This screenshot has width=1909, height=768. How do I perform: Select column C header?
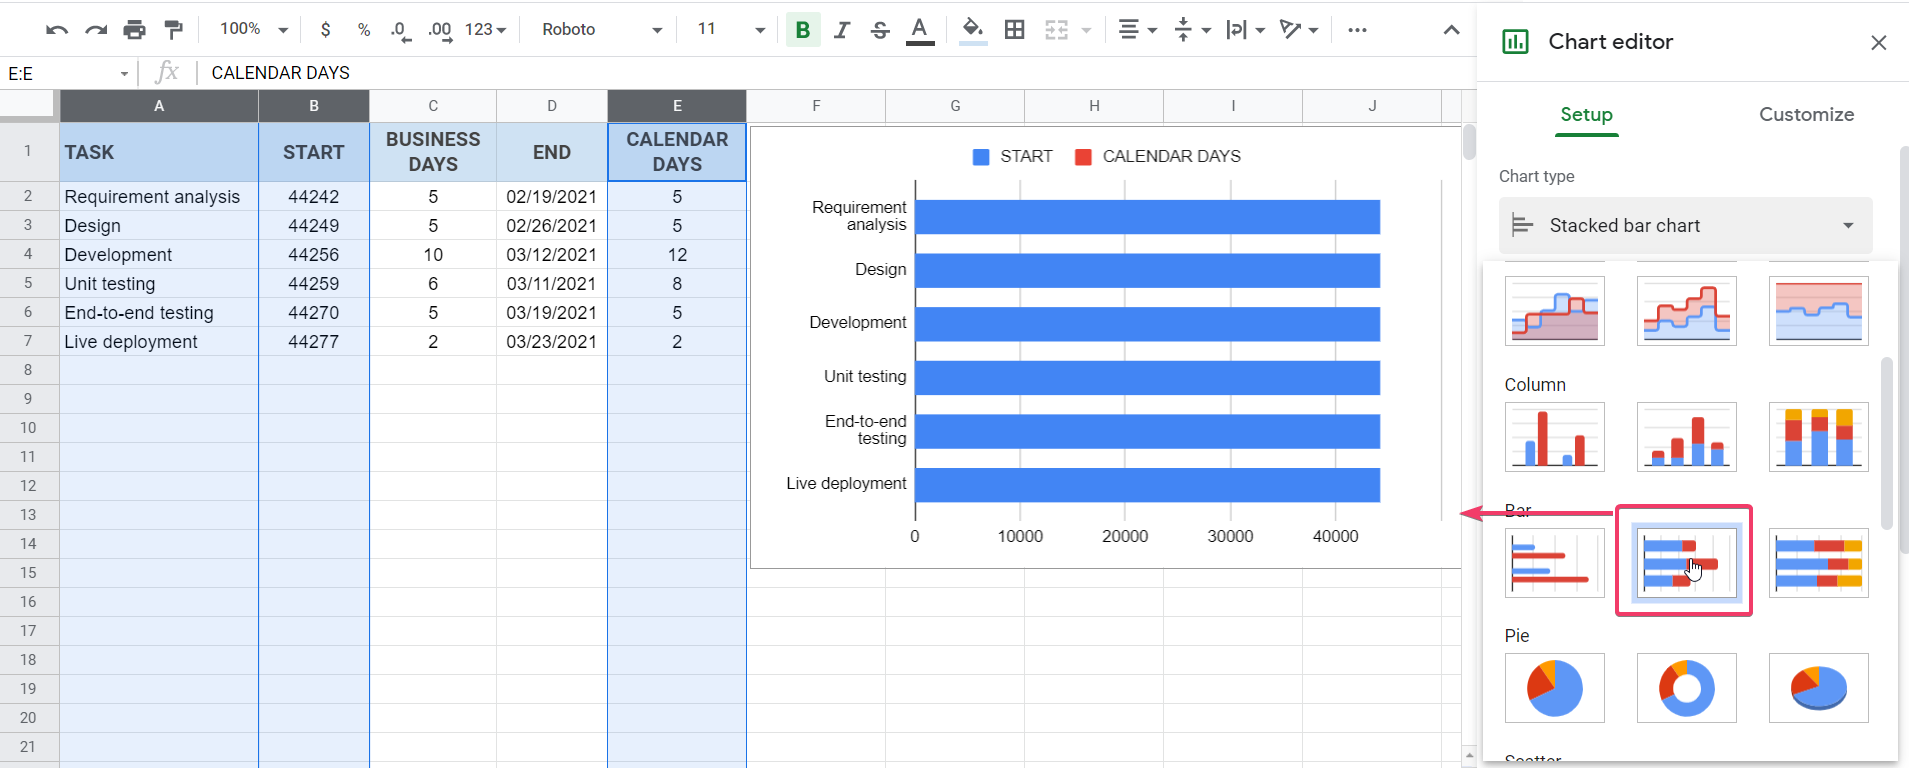[433, 106]
